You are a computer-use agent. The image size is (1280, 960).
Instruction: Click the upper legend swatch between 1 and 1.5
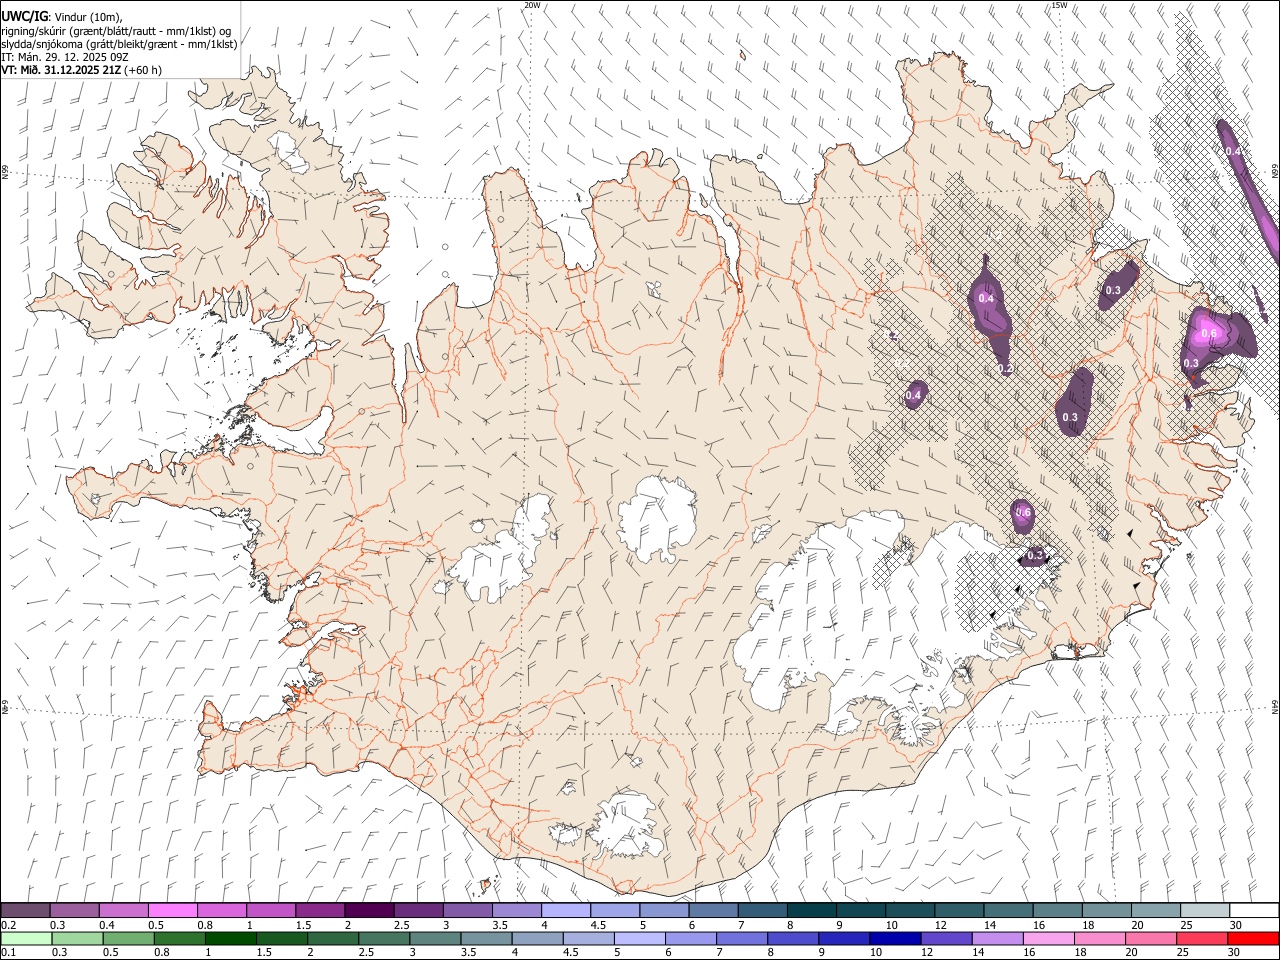[x=271, y=911]
